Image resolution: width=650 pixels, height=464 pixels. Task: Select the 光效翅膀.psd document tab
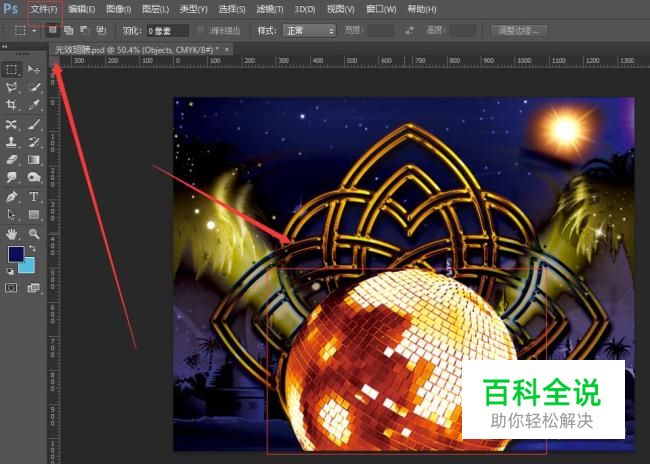(x=137, y=50)
